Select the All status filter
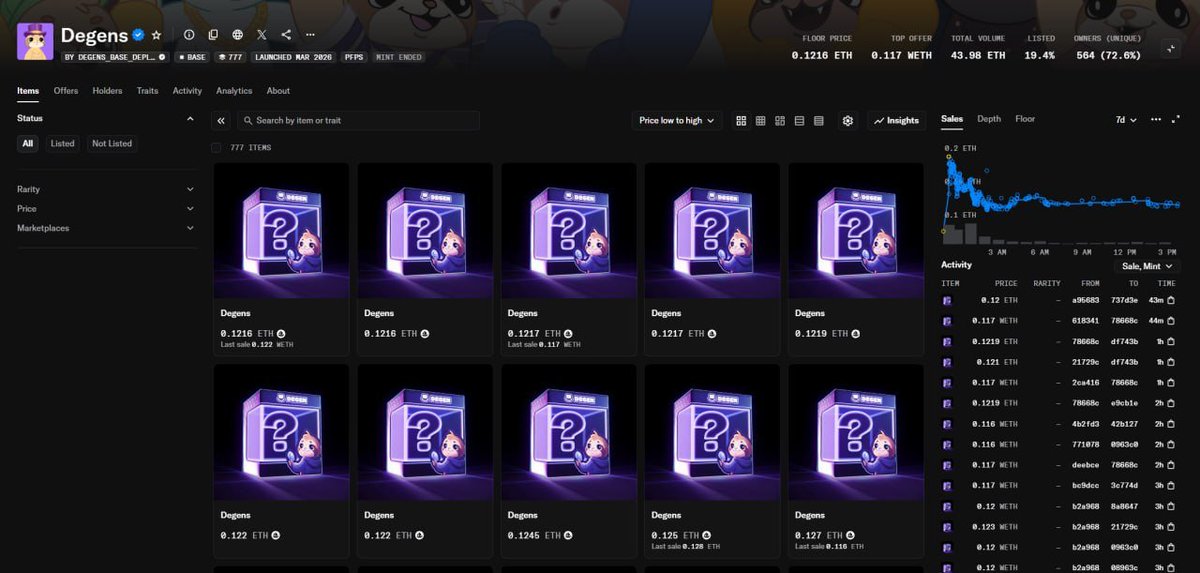 28,143
